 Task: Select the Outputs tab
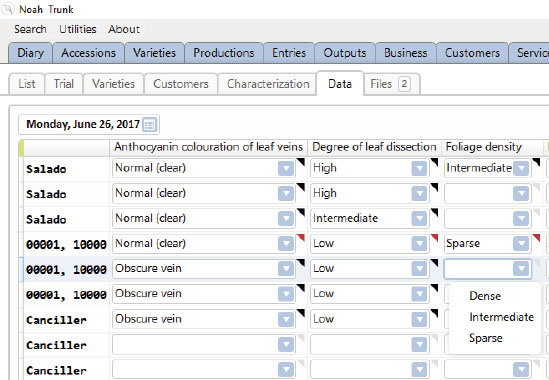pyautogui.click(x=345, y=53)
